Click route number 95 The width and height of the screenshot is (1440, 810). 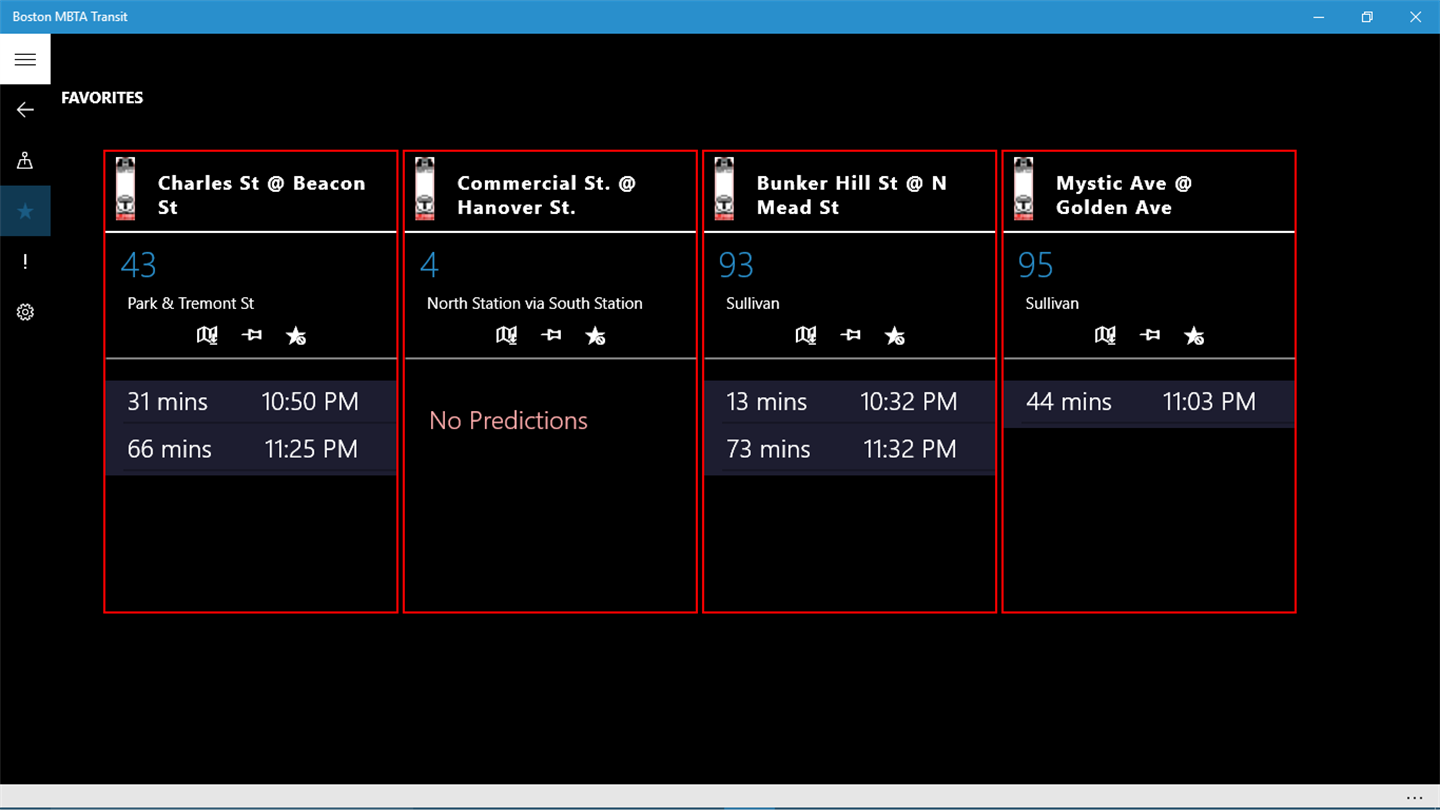point(1036,265)
